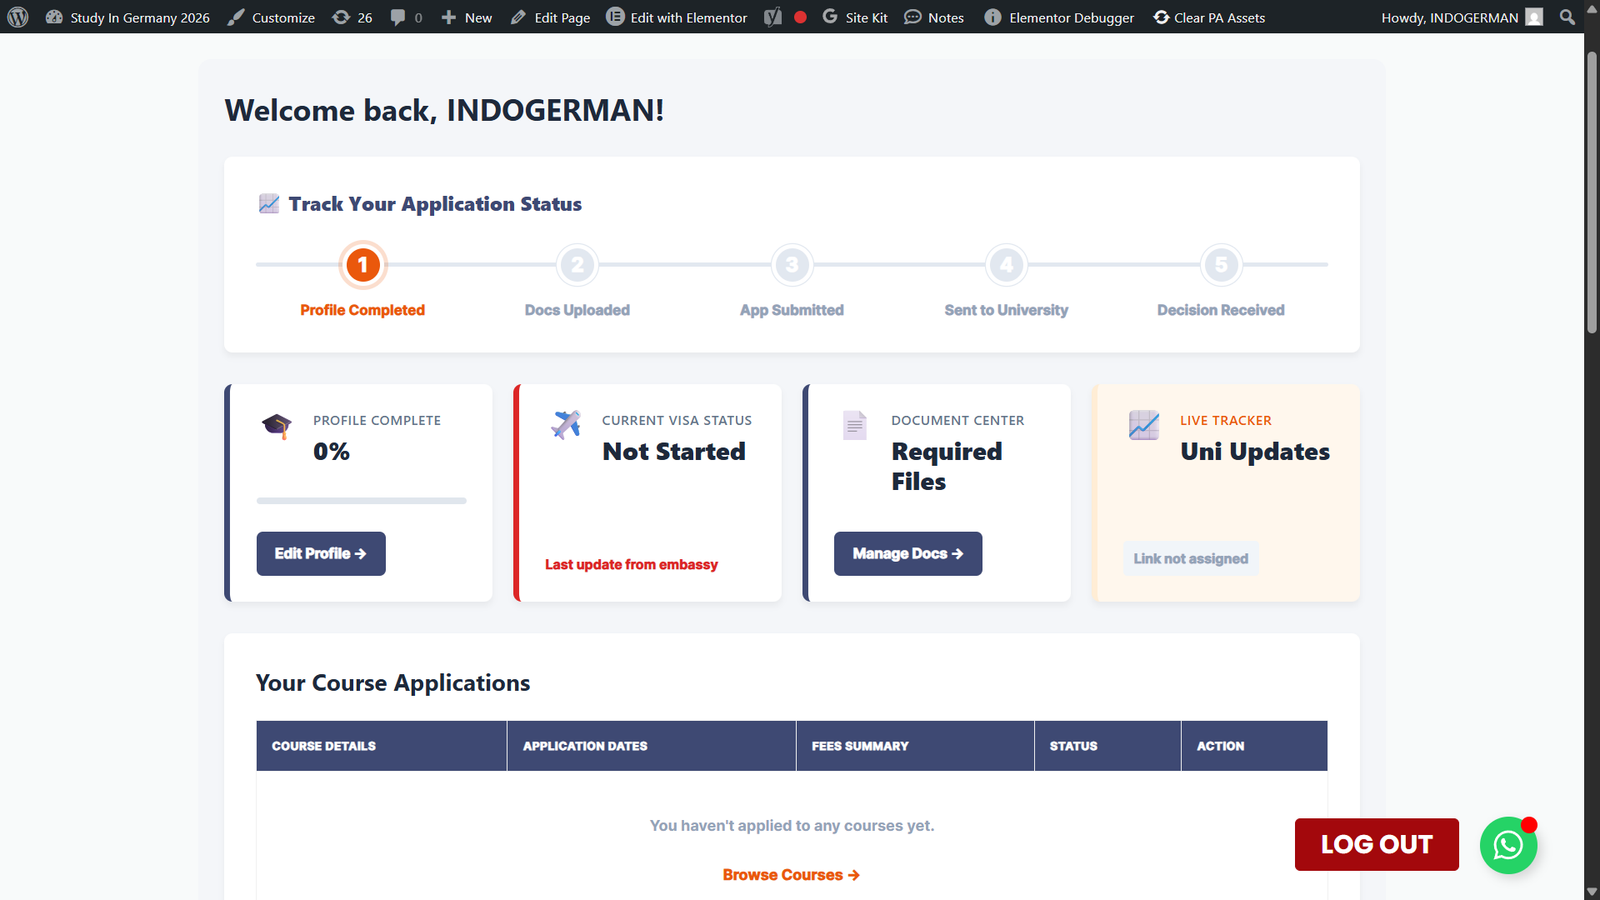Viewport: 1600px width, 900px height.
Task: Click the Profile Complete progress bar
Action: (362, 500)
